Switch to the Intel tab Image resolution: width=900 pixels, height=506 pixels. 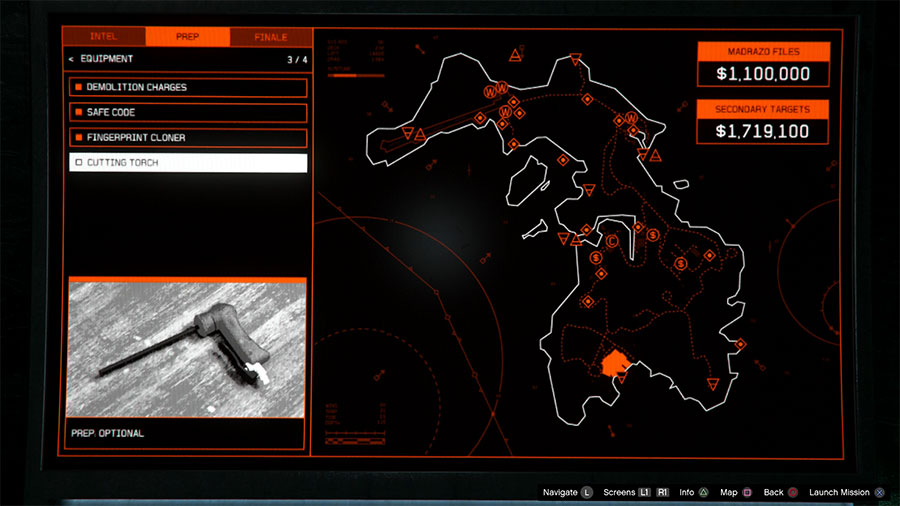click(103, 37)
